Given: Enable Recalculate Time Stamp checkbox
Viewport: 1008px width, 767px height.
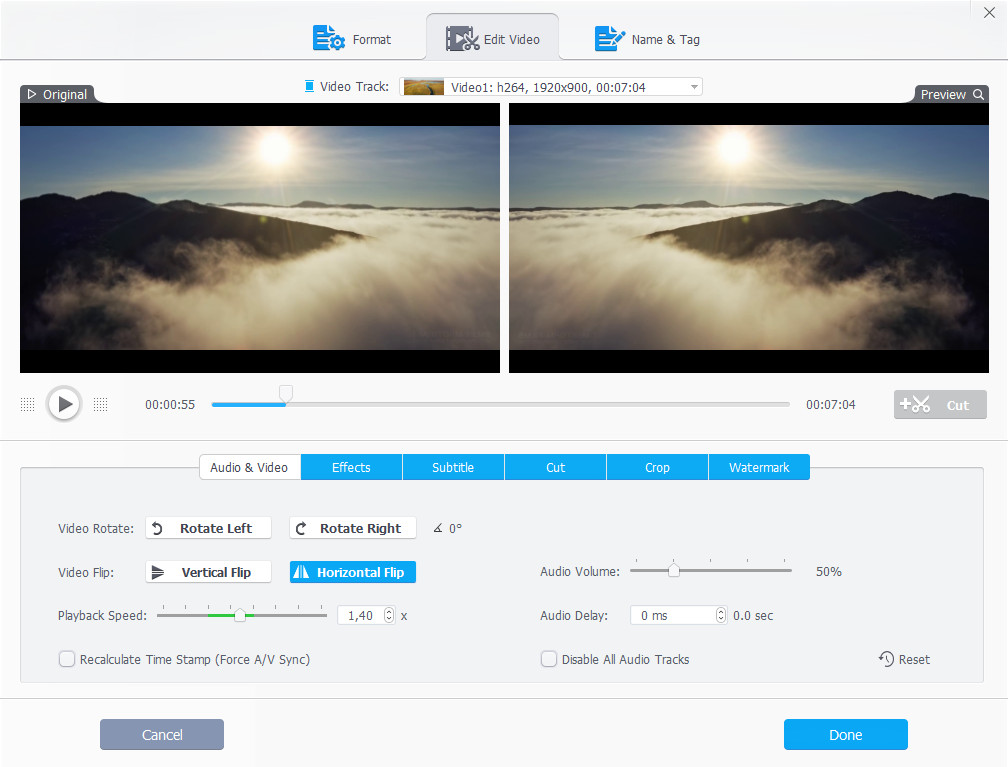Looking at the screenshot, I should pyautogui.click(x=67, y=659).
